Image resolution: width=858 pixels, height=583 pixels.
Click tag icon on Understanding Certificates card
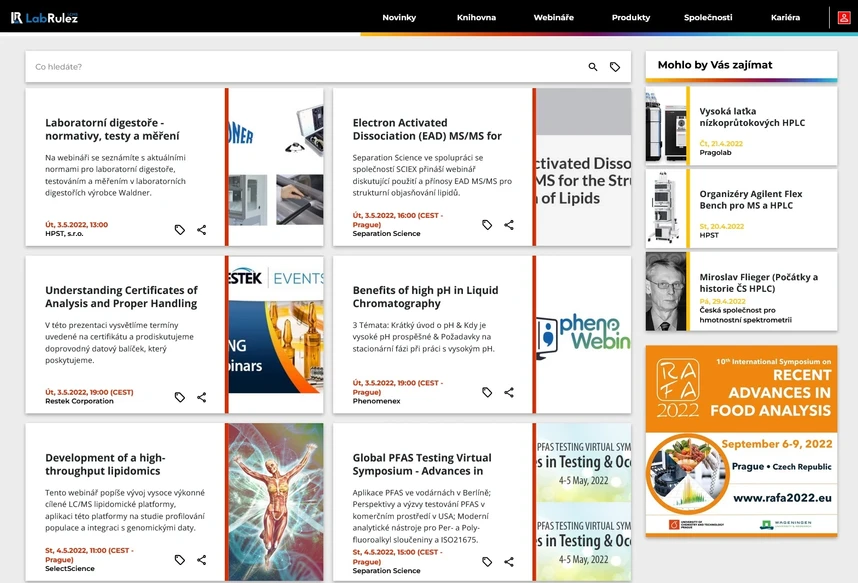pyautogui.click(x=179, y=397)
